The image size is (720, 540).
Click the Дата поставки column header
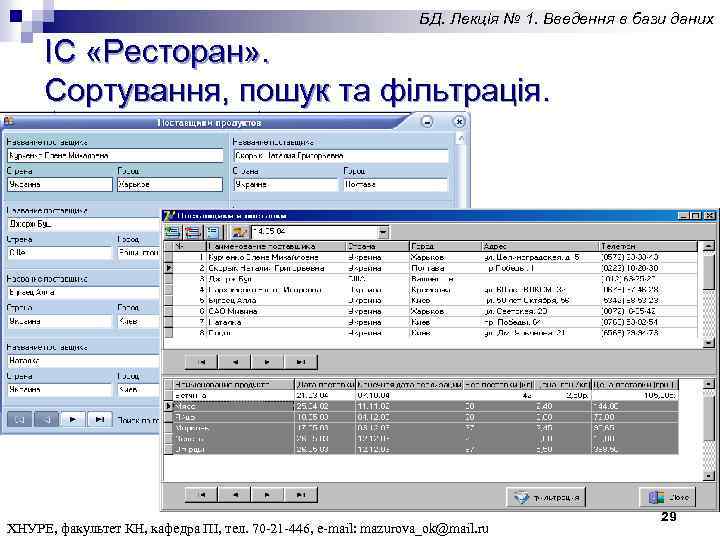click(325, 384)
